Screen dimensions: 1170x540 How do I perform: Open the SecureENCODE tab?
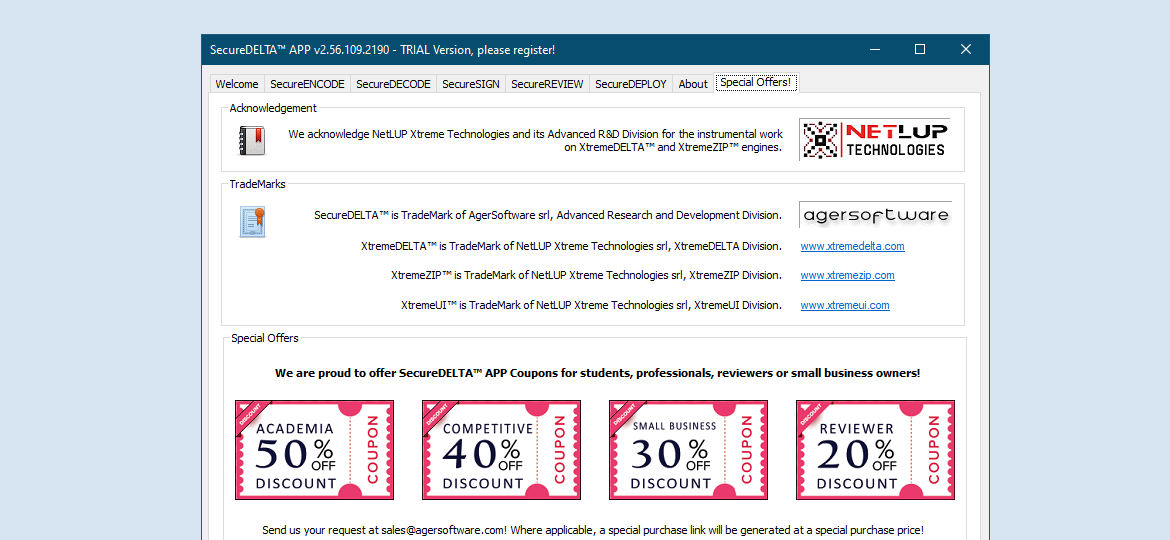[307, 84]
